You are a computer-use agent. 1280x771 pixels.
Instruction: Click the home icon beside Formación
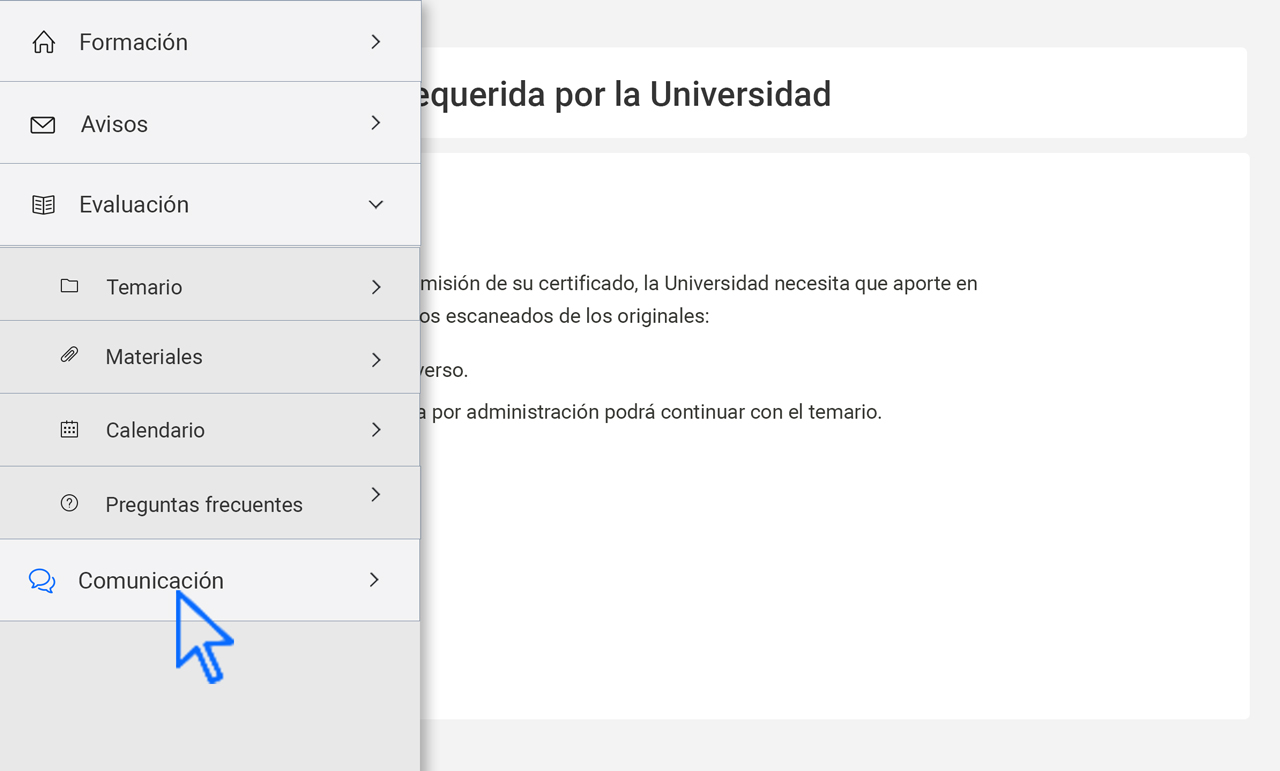43,42
